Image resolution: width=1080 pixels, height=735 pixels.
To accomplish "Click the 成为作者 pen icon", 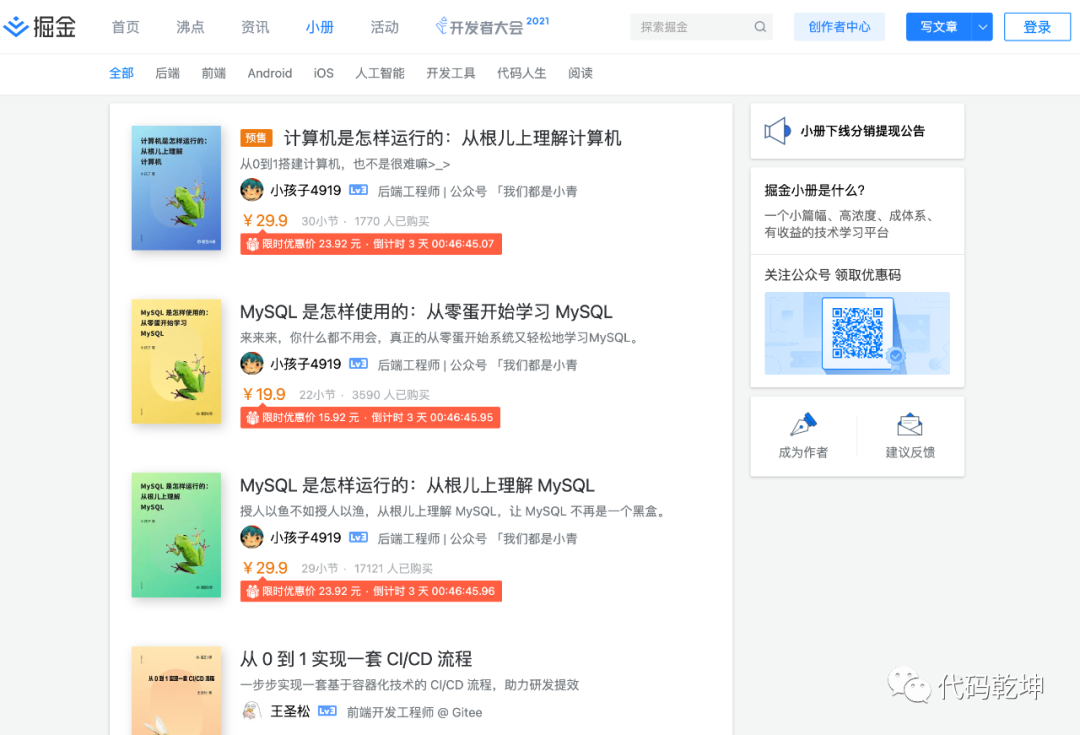I will click(x=803, y=424).
